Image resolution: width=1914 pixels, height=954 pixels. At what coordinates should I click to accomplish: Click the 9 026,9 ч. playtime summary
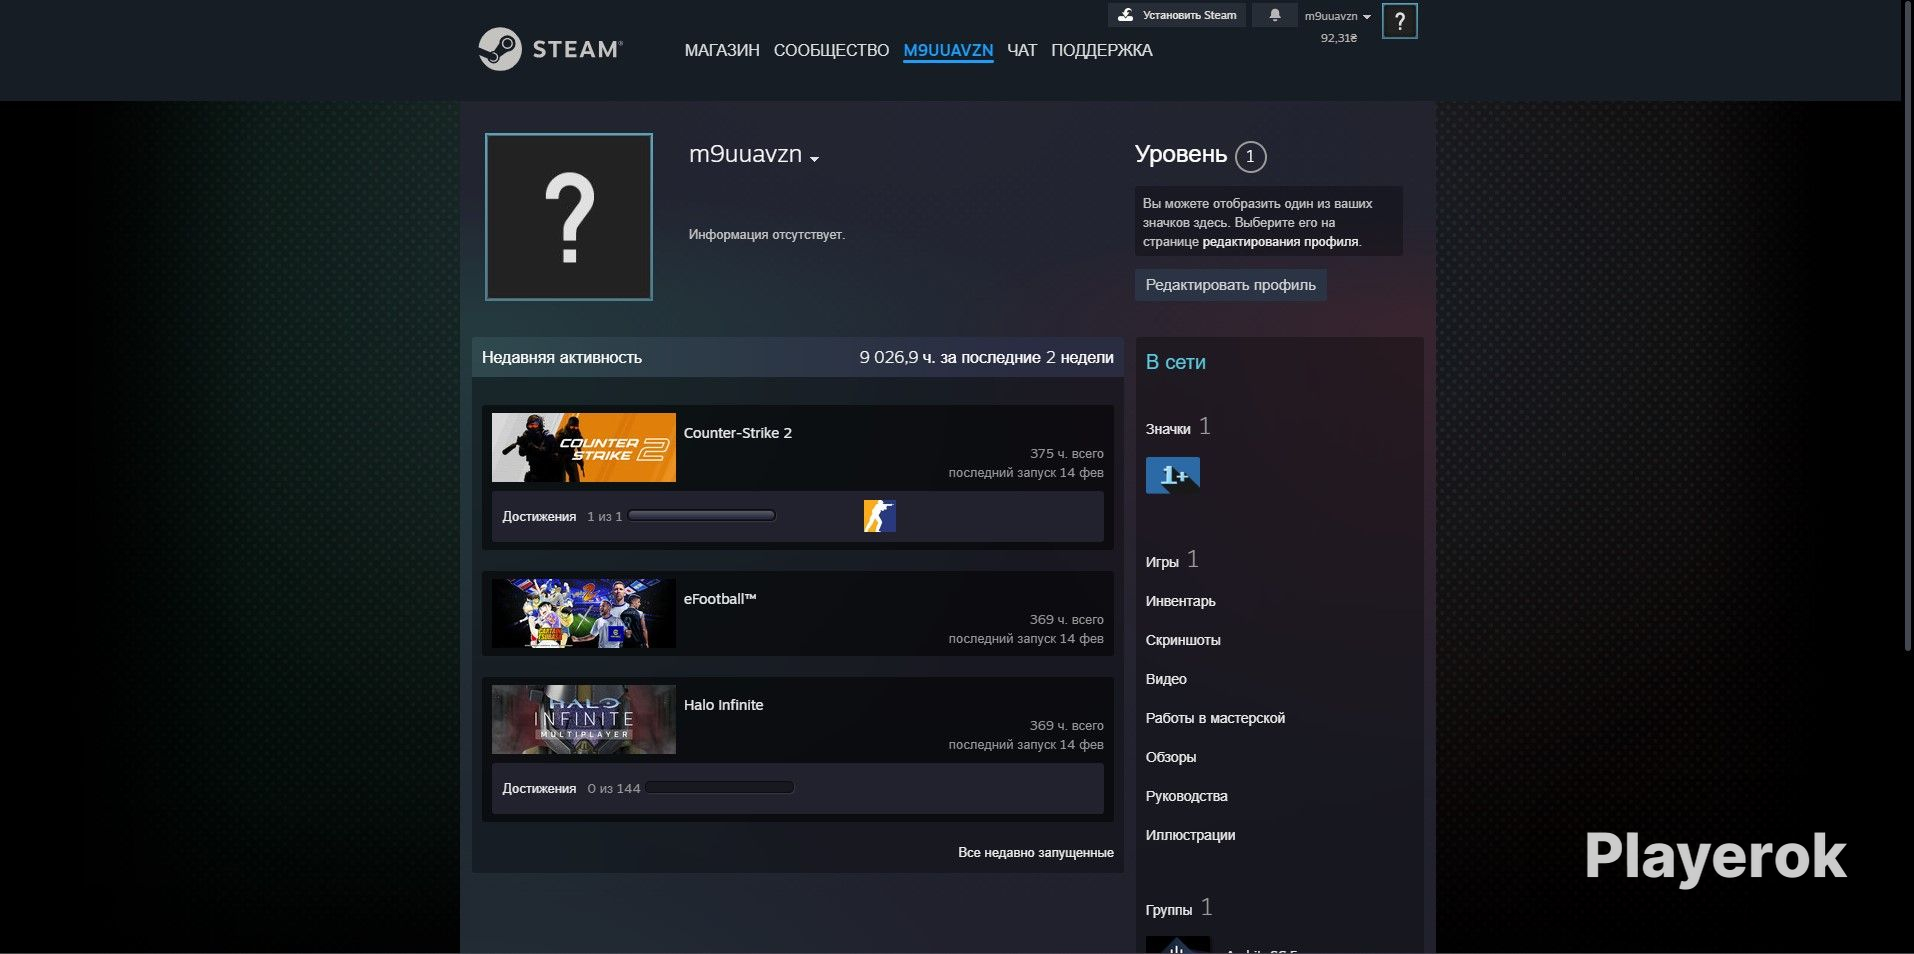point(986,357)
